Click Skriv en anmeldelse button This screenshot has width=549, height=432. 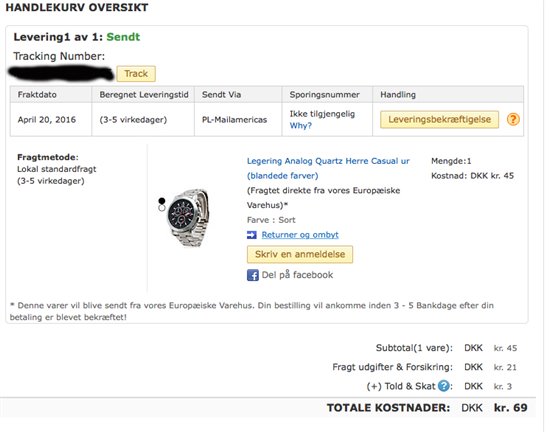click(x=300, y=255)
